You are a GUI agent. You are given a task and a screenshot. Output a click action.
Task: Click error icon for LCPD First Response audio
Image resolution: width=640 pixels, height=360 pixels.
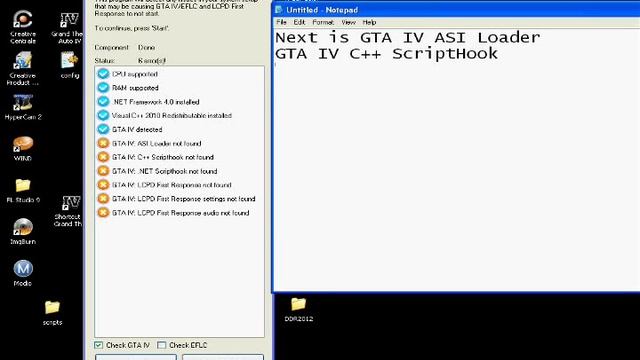[x=103, y=213]
